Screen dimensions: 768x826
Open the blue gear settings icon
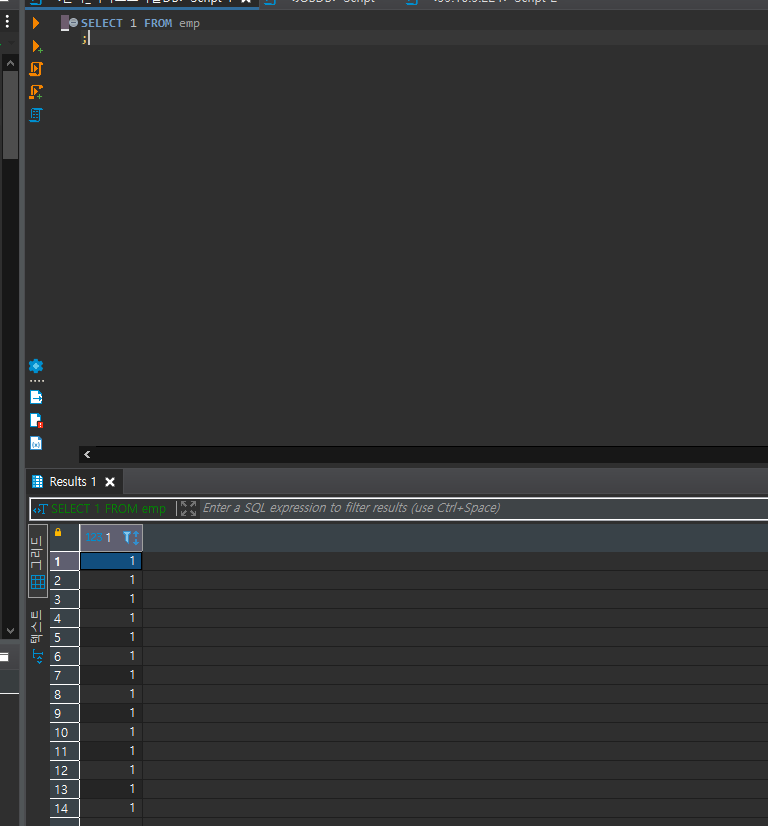click(x=36, y=366)
